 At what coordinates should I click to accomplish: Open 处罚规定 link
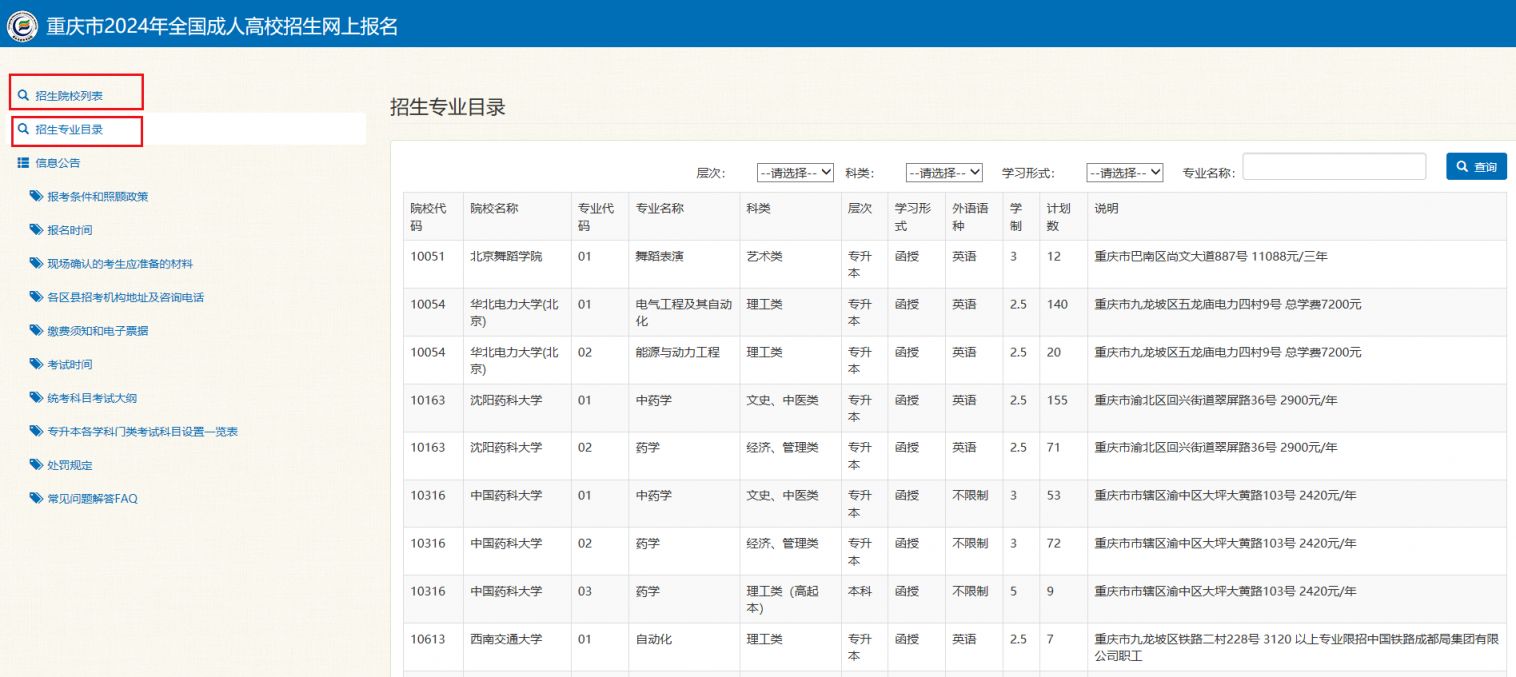click(70, 465)
